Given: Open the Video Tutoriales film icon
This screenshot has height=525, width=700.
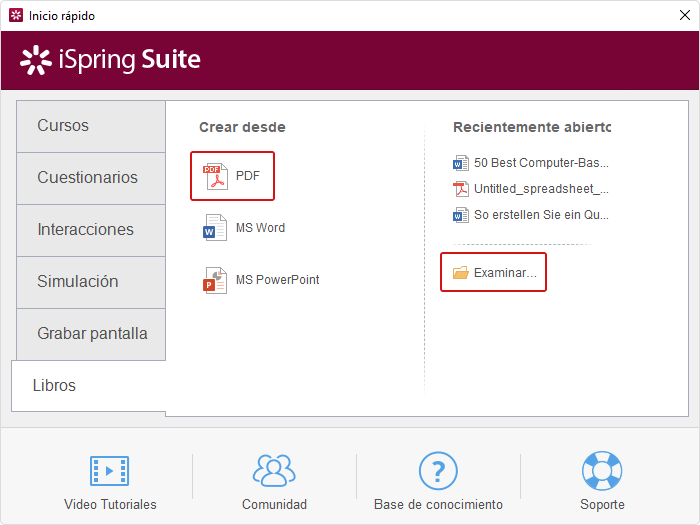Looking at the screenshot, I should (x=109, y=471).
